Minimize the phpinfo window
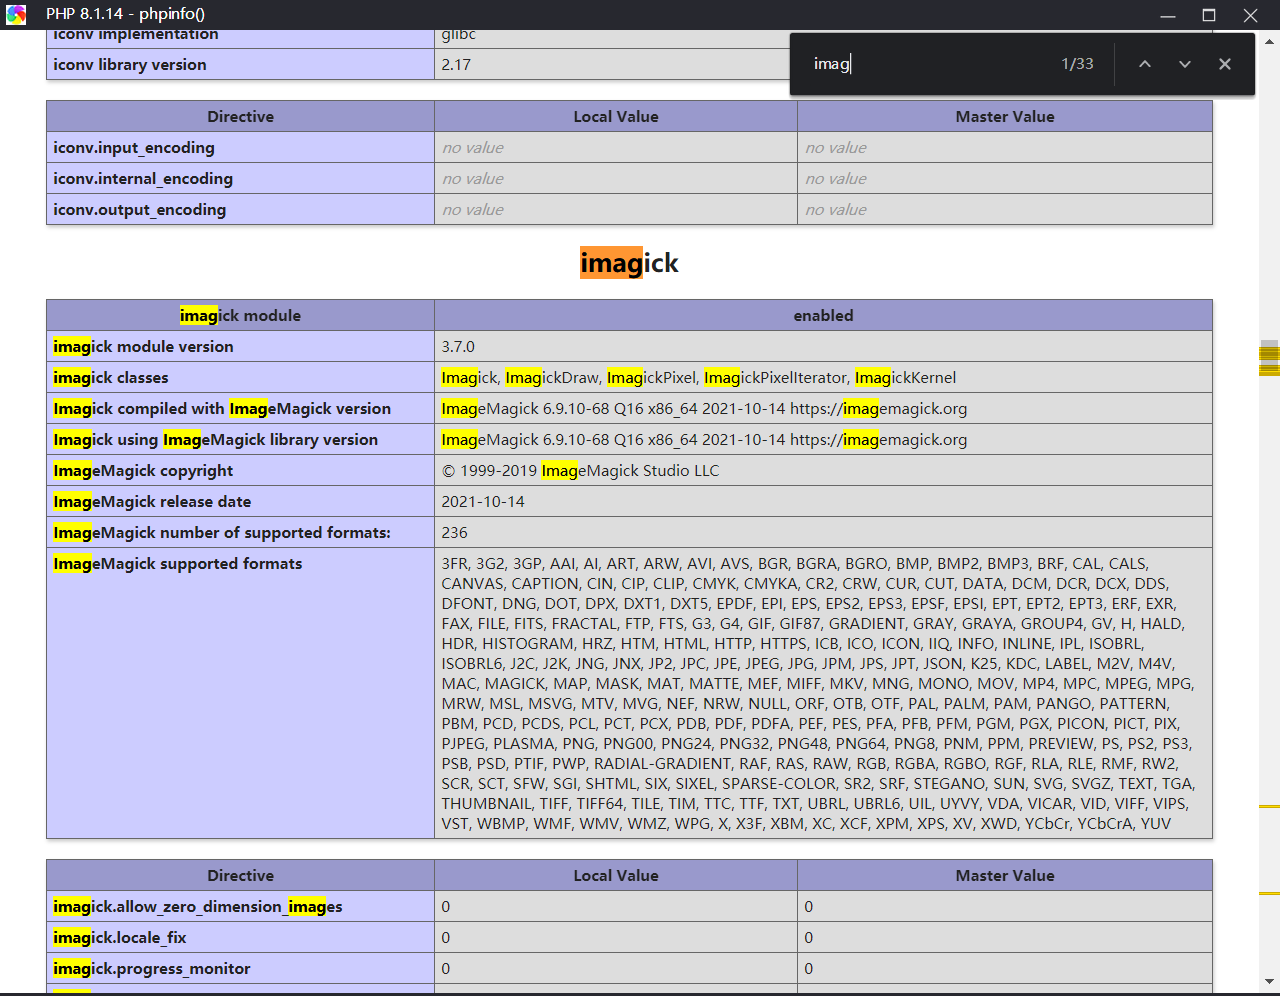Image resolution: width=1280 pixels, height=996 pixels. point(1167,15)
